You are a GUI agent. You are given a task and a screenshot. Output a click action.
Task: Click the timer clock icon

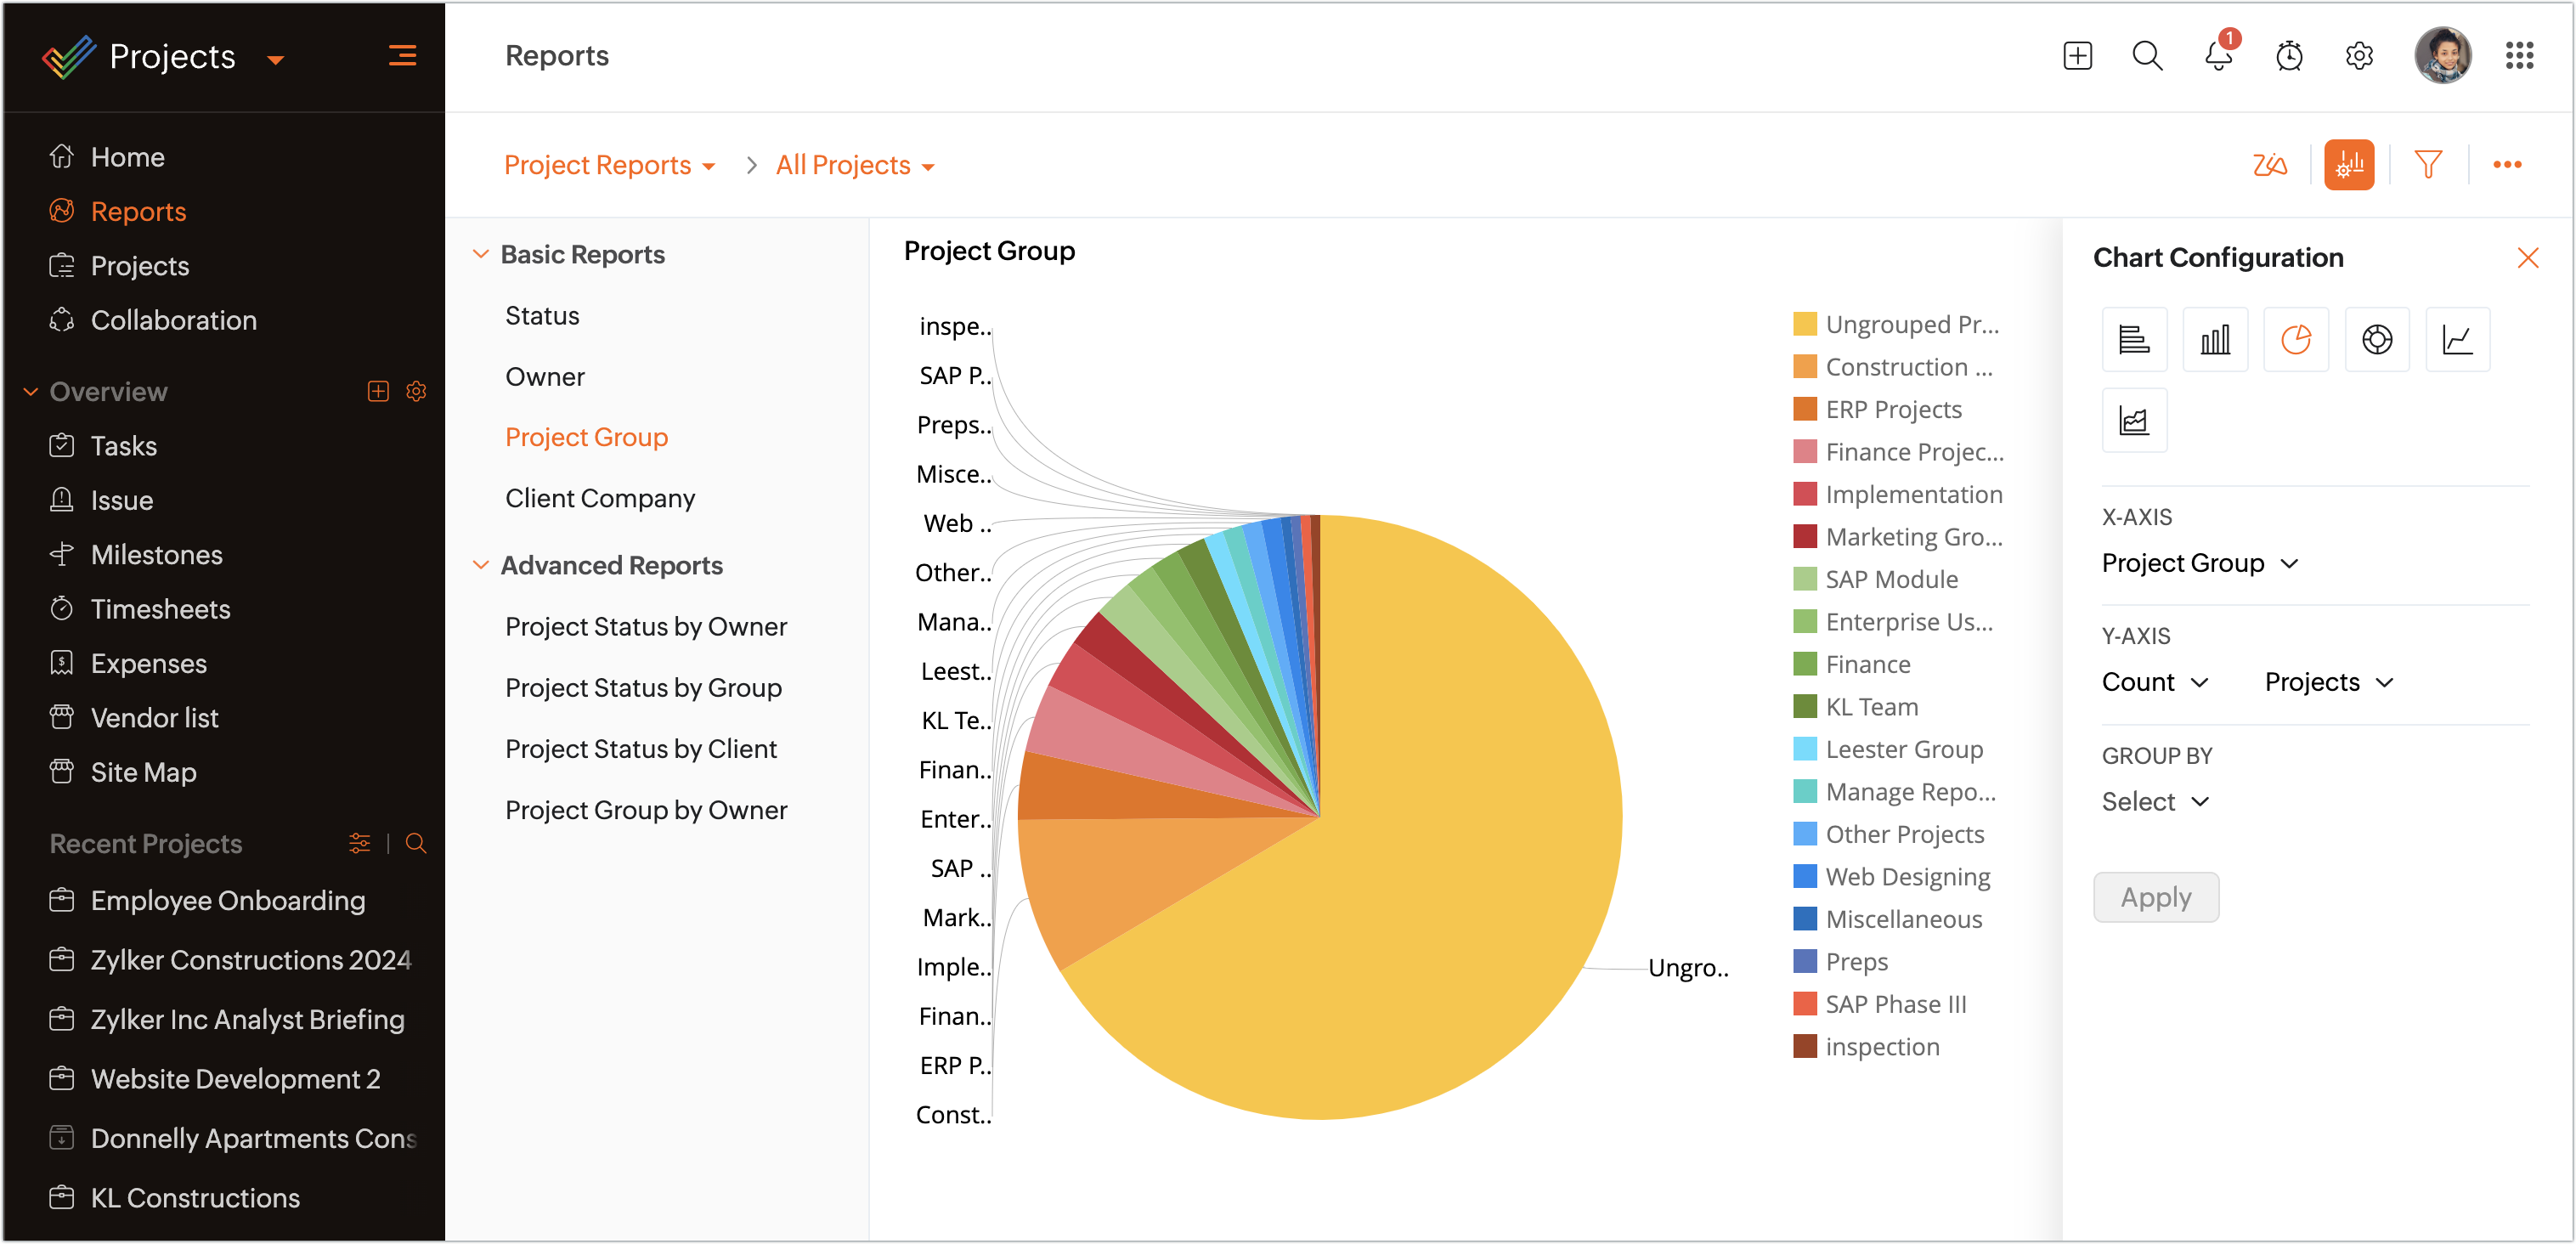coord(2288,56)
